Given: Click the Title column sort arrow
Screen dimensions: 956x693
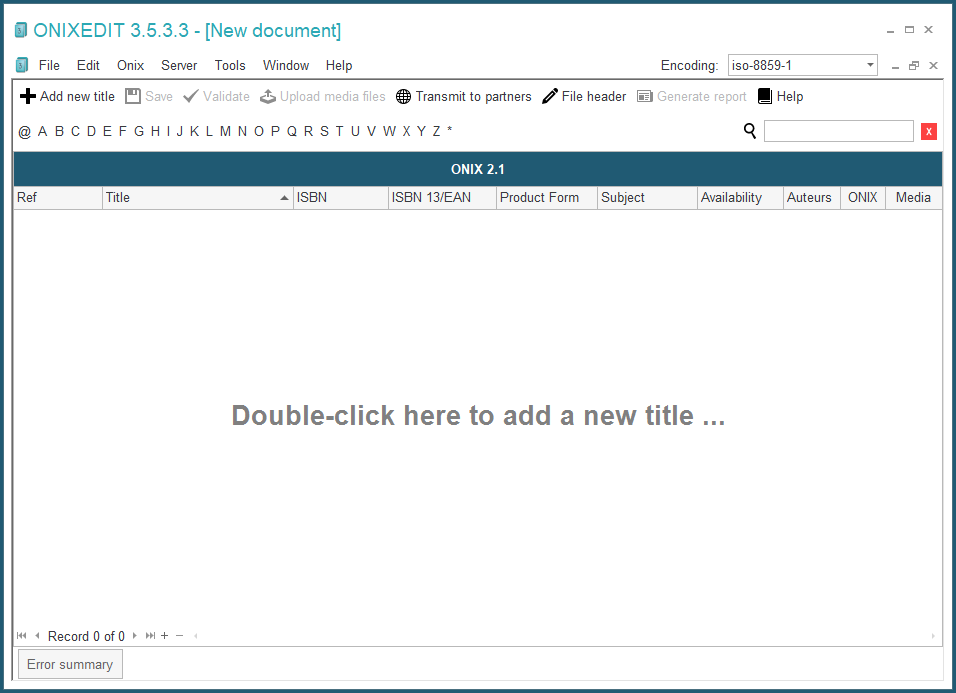Looking at the screenshot, I should tap(284, 197).
